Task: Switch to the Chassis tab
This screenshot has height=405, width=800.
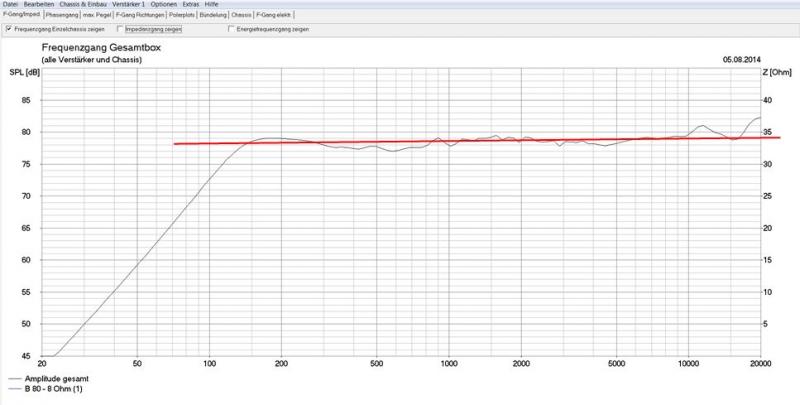Action: [x=241, y=15]
